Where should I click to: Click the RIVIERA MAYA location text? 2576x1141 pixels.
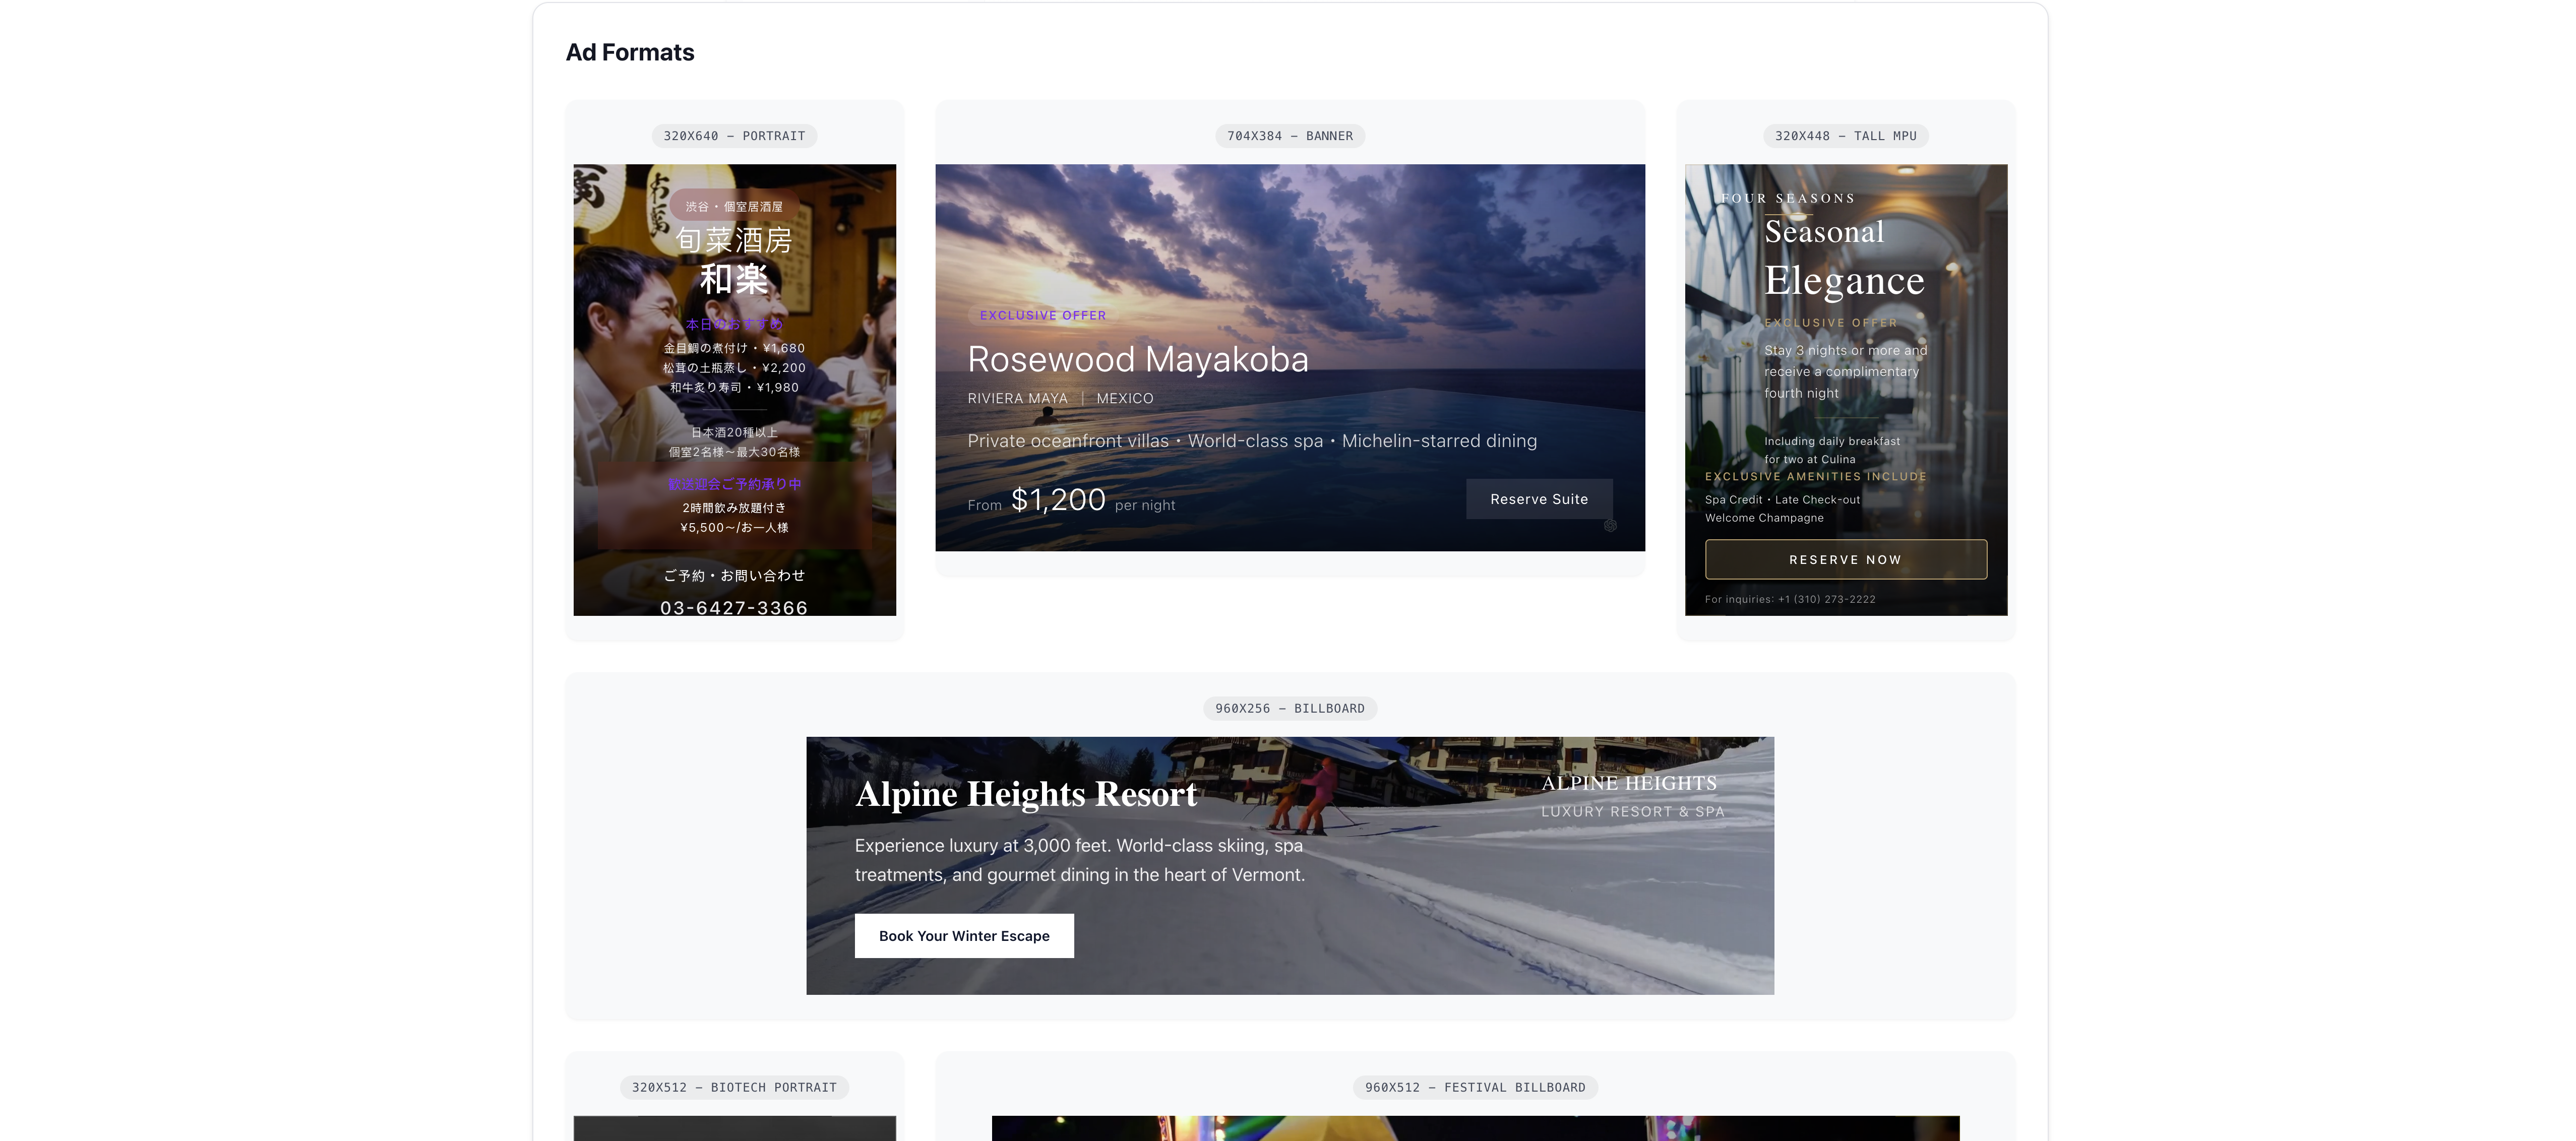coord(1017,398)
